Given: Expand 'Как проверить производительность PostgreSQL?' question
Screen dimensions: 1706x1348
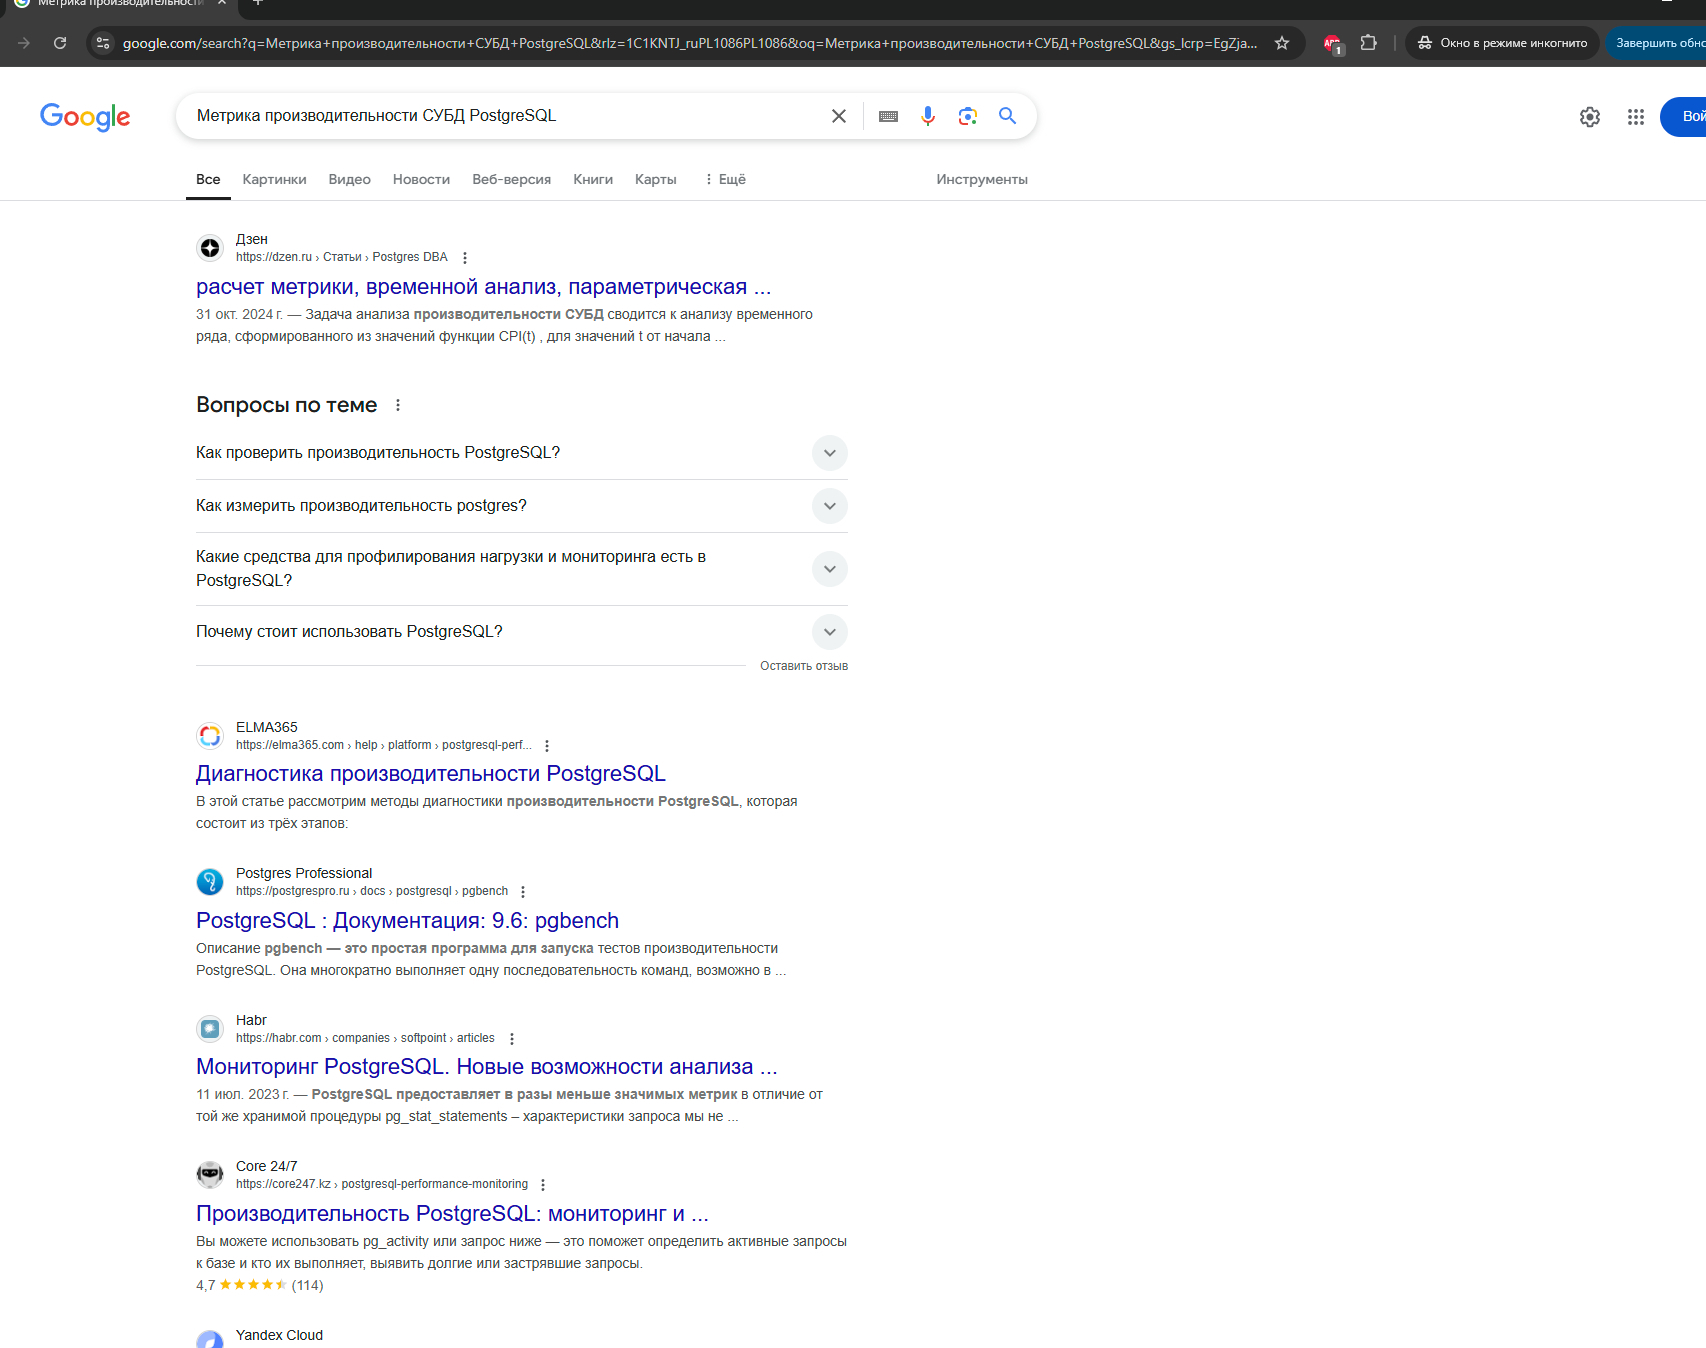Looking at the screenshot, I should coord(829,453).
